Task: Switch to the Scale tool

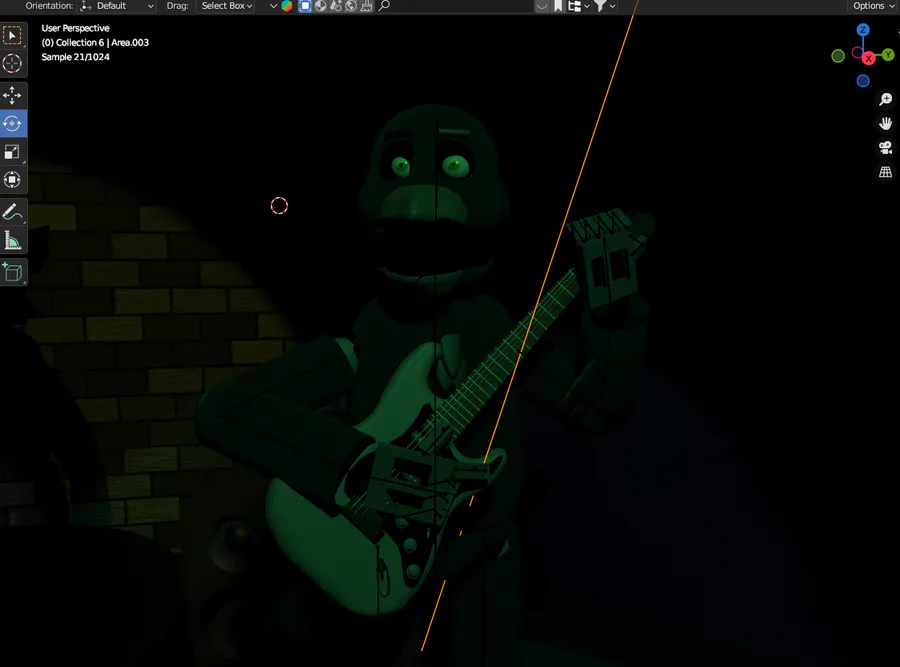Action: pos(12,152)
